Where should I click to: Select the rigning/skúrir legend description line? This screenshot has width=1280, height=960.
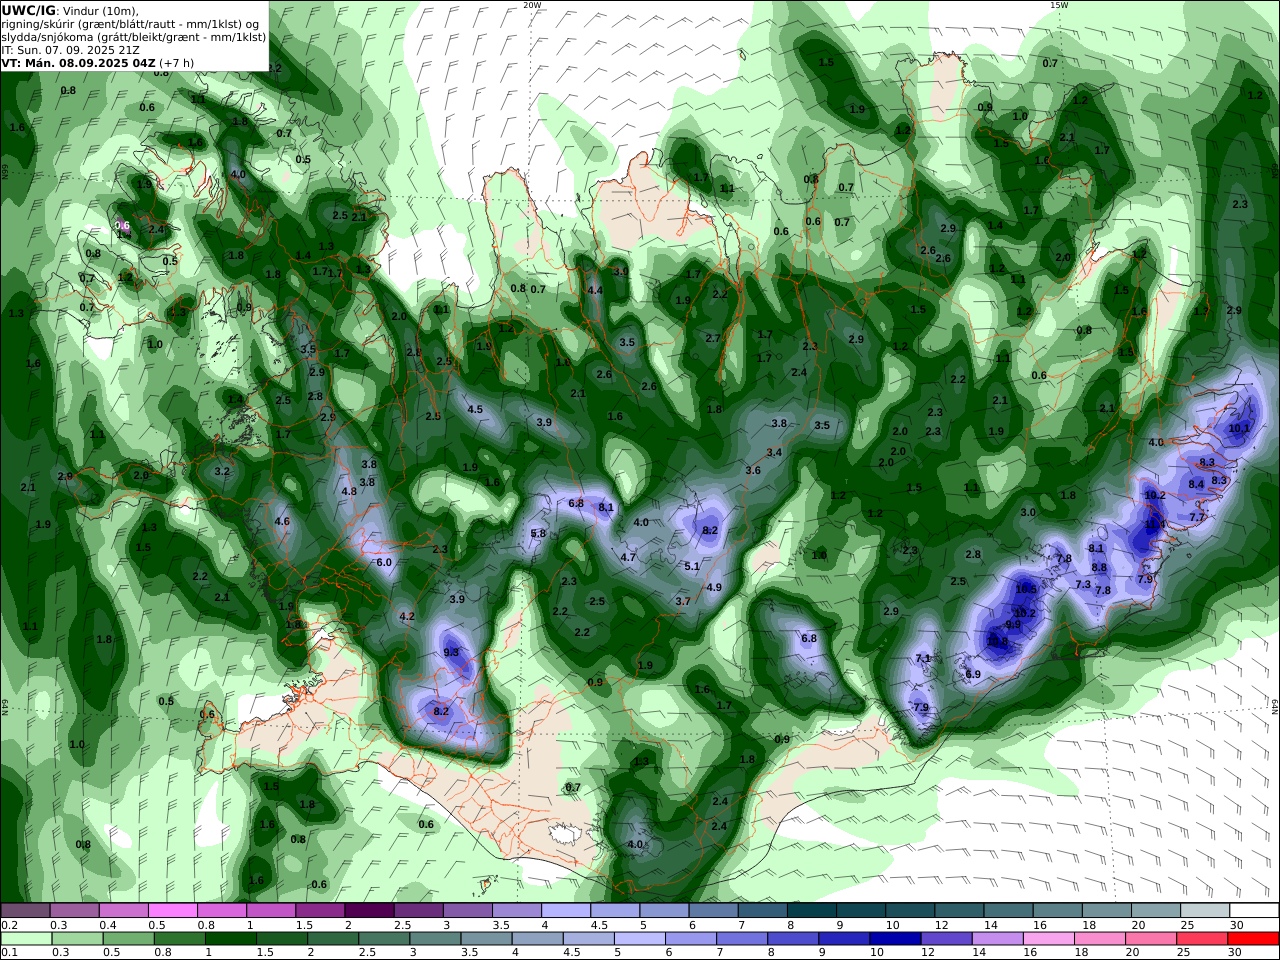point(130,23)
